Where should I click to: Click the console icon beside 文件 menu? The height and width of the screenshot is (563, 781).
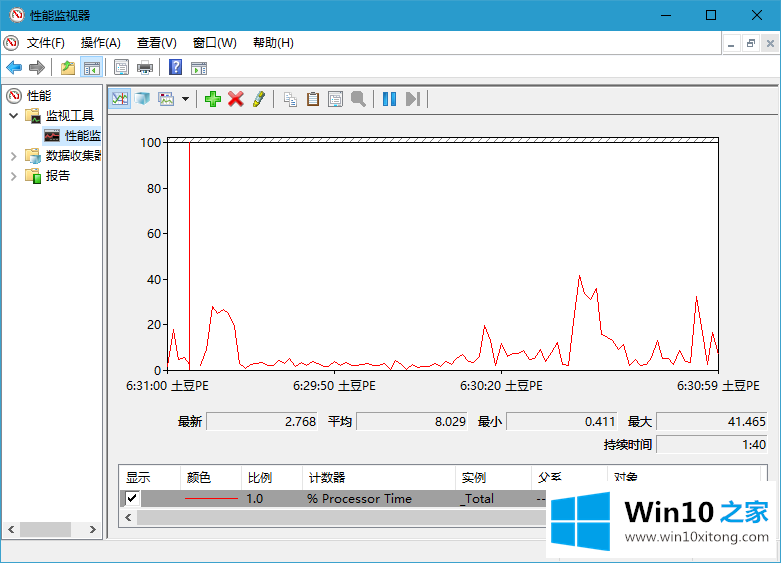[x=11, y=43]
